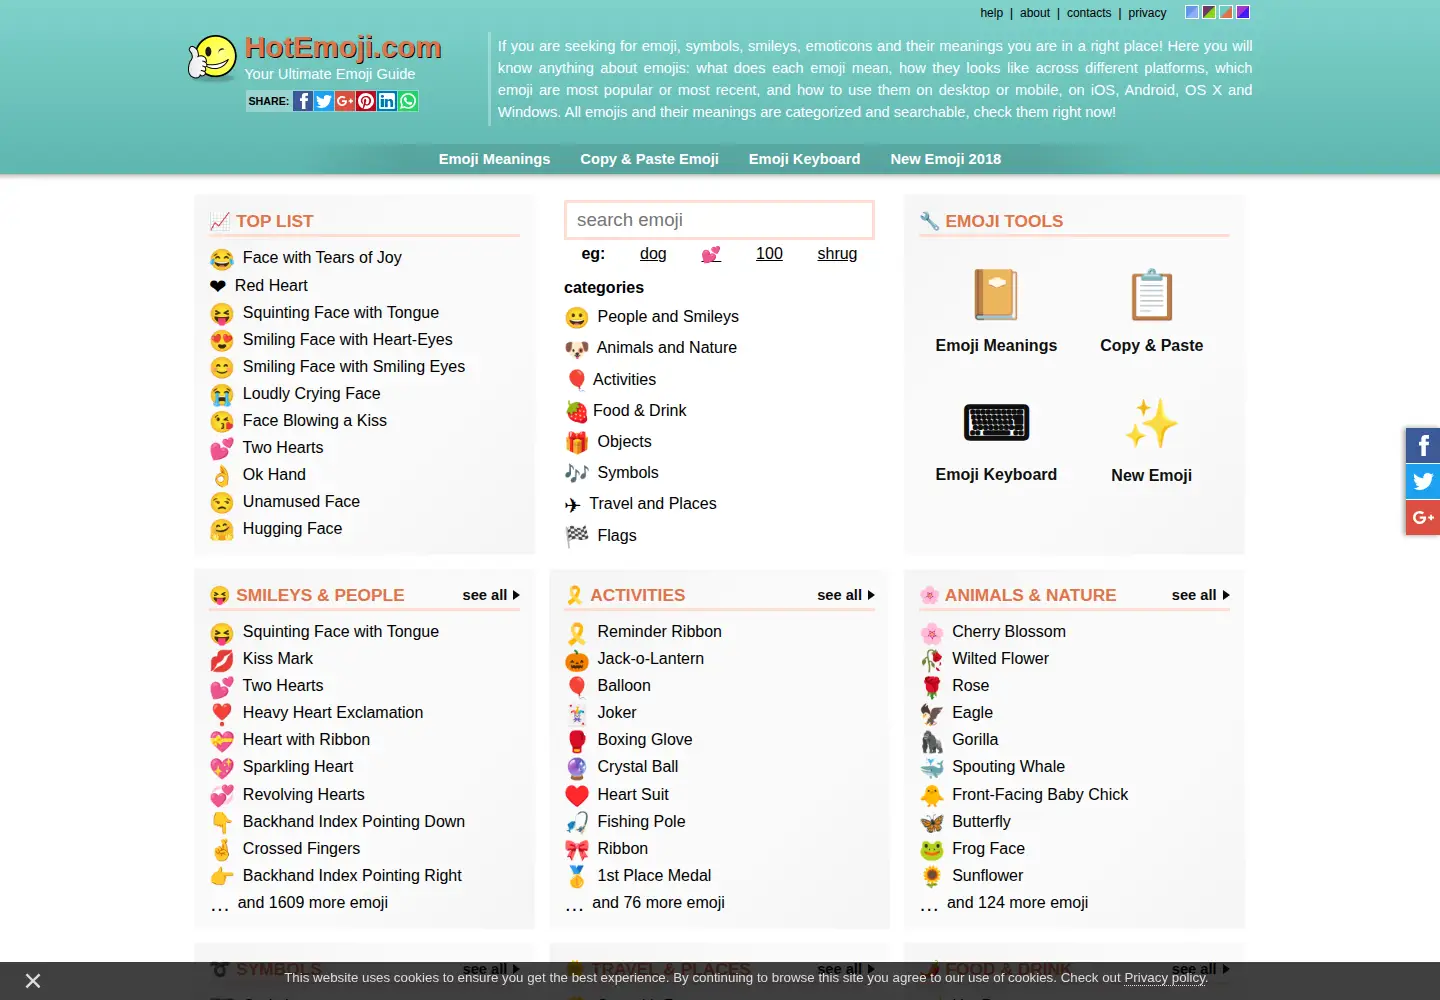Click the floating Twitter button at screen edge
The width and height of the screenshot is (1440, 1000).
coord(1423,481)
